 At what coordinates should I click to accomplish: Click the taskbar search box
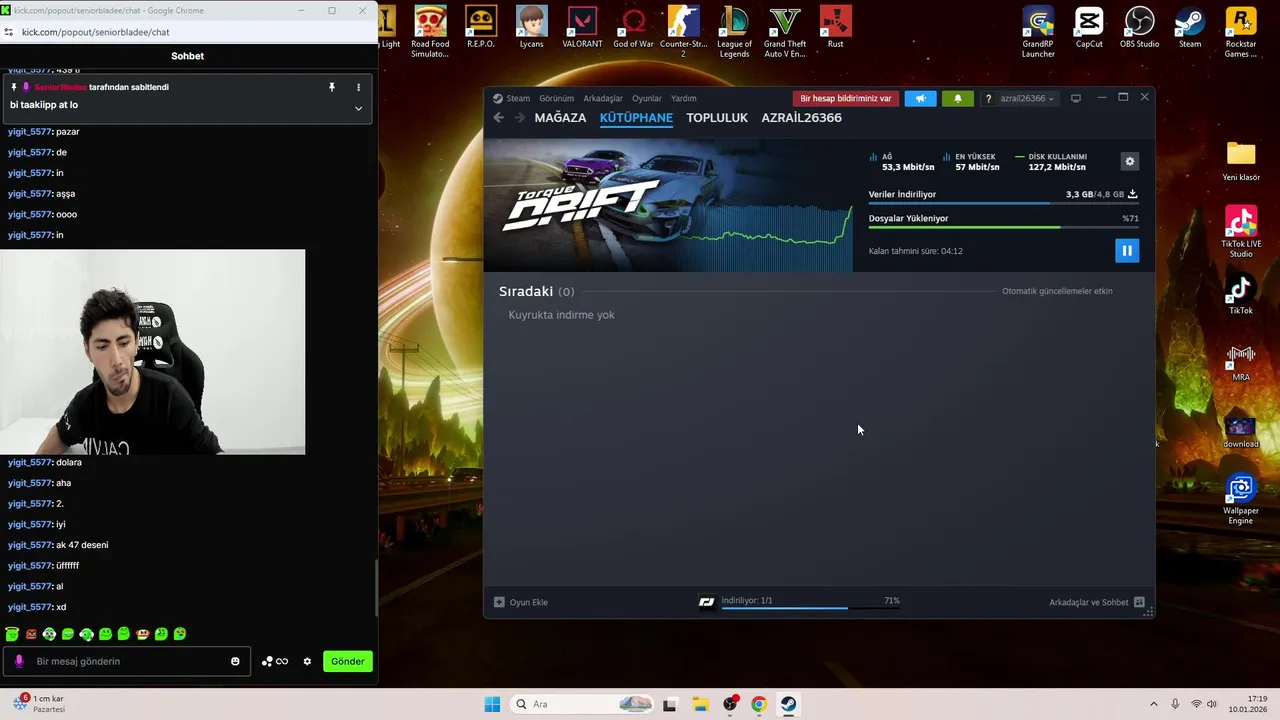click(x=582, y=704)
